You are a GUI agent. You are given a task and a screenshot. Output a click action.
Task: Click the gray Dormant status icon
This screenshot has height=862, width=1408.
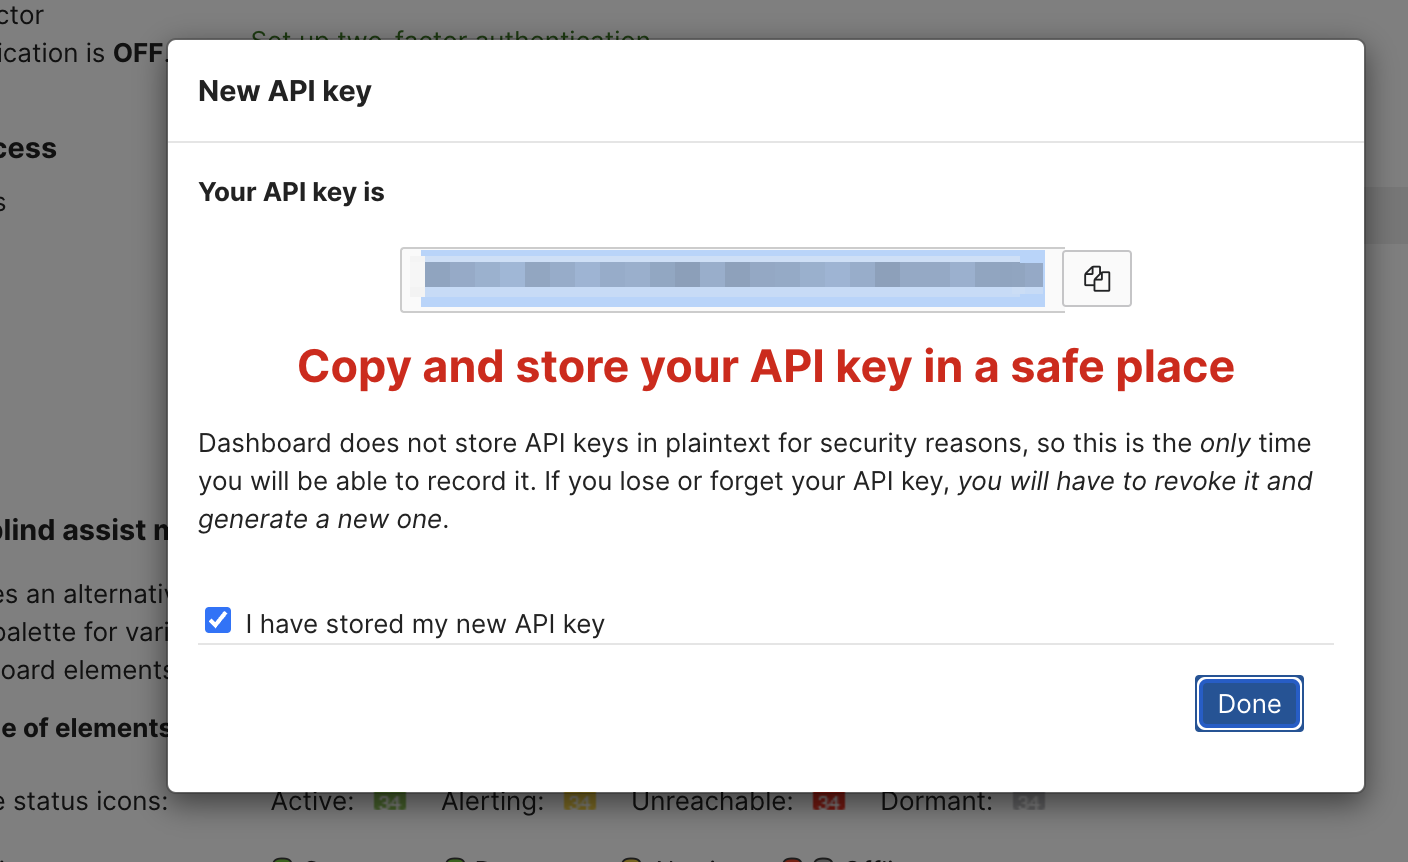[1028, 801]
